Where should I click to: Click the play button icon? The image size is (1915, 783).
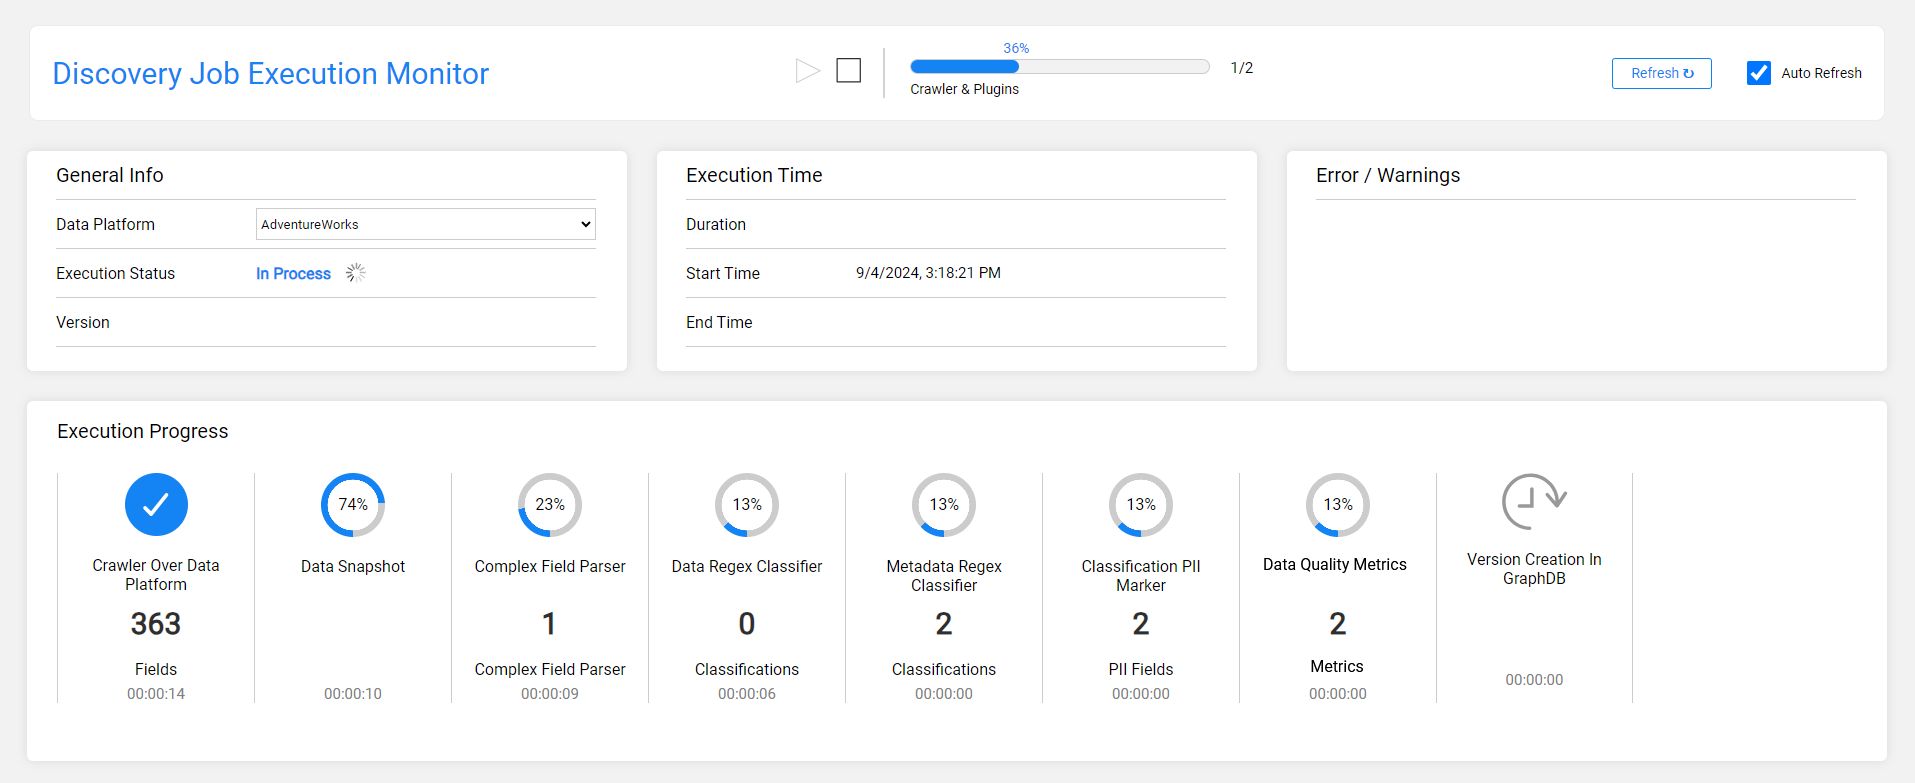[x=807, y=71]
